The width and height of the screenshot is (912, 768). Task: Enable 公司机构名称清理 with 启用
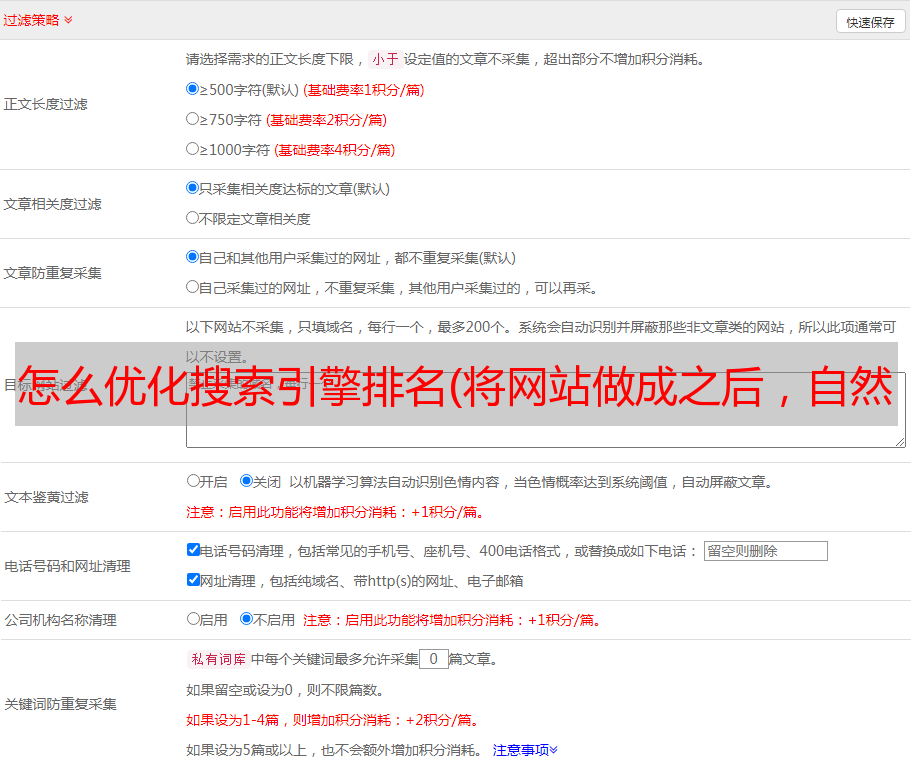click(x=194, y=619)
